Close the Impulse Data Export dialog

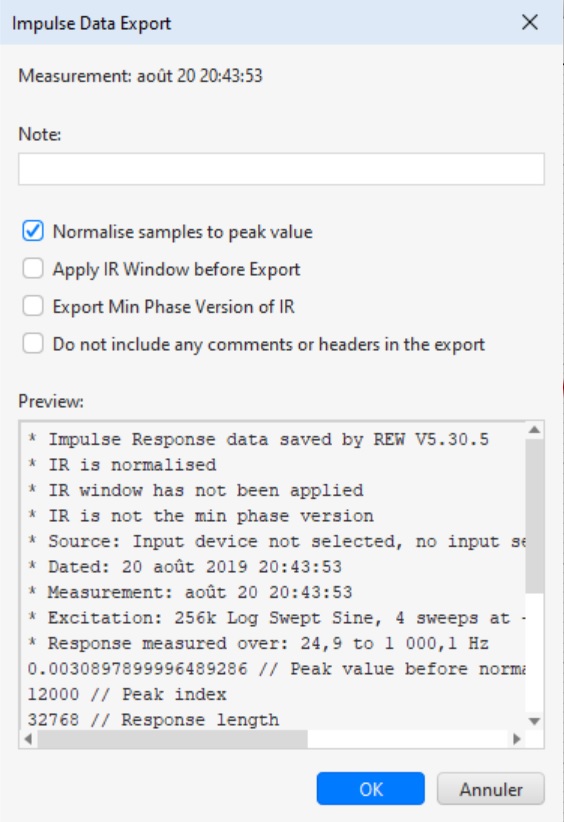click(530, 23)
